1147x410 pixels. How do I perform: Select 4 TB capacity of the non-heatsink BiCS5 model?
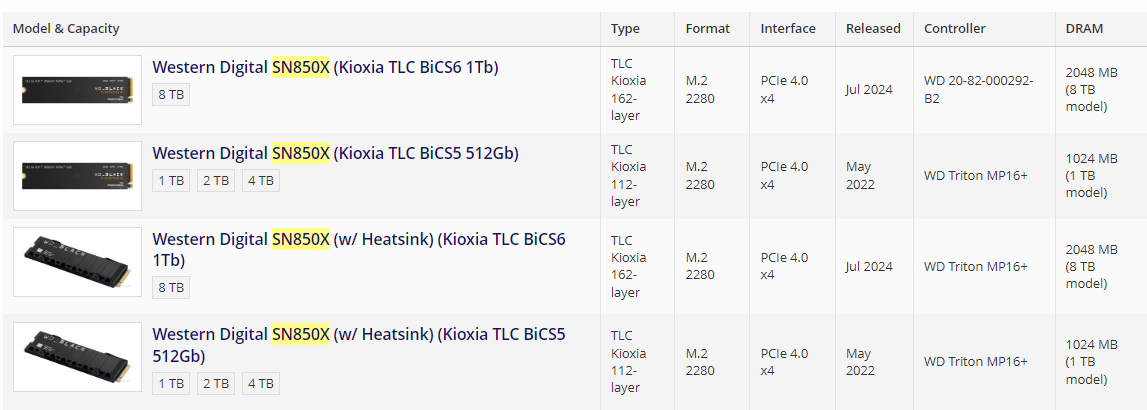260,180
